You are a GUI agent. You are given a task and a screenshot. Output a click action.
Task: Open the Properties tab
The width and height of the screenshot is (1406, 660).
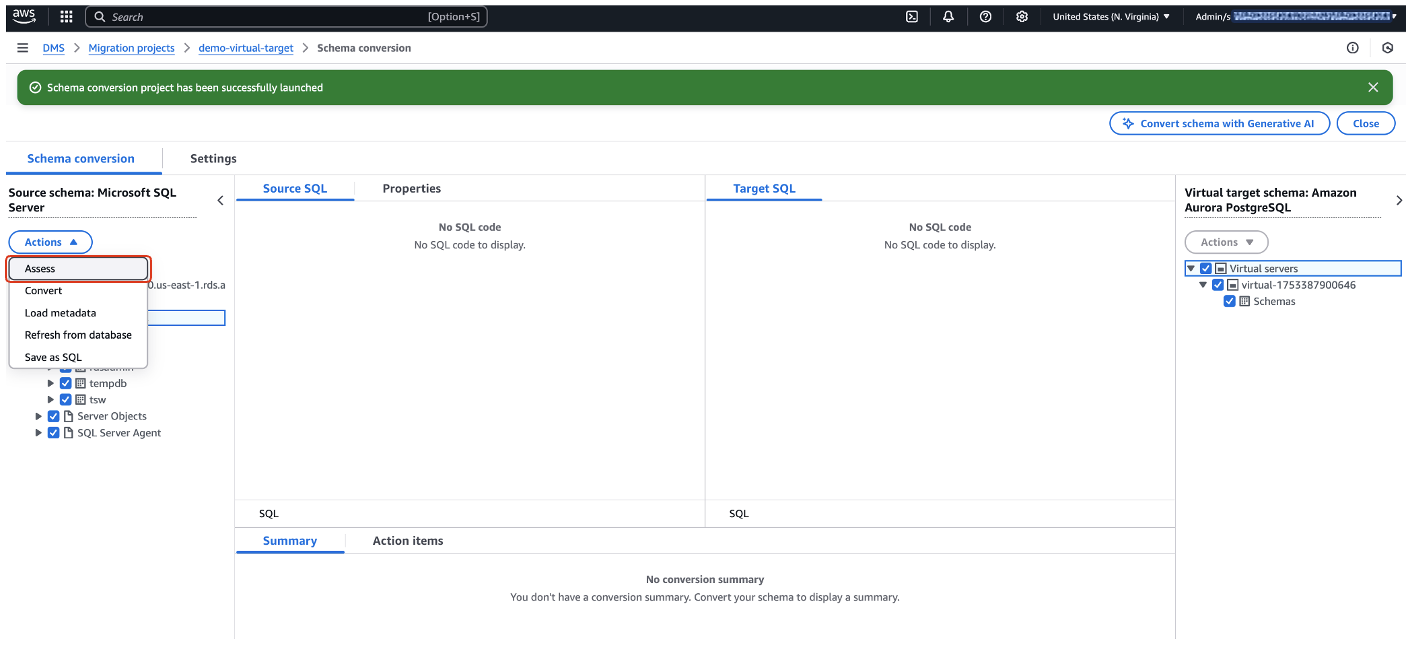point(412,189)
